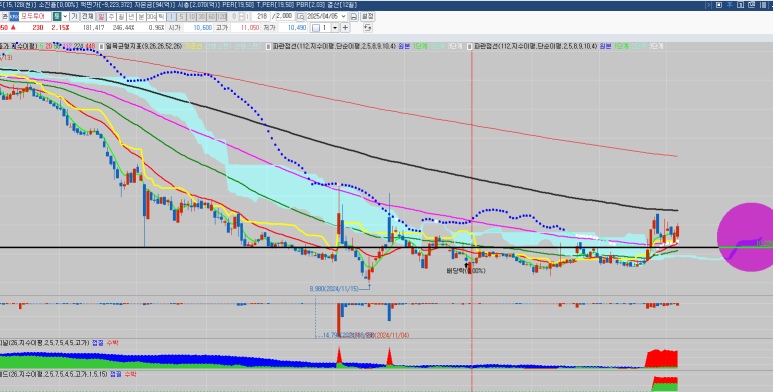Click the 전체 button
773x392 pixels.
[88, 17]
